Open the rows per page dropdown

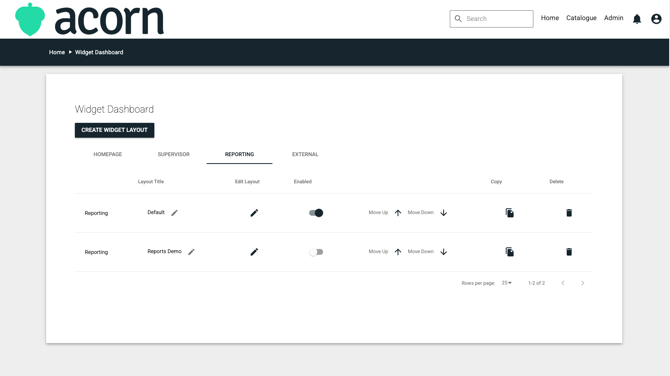pos(507,283)
